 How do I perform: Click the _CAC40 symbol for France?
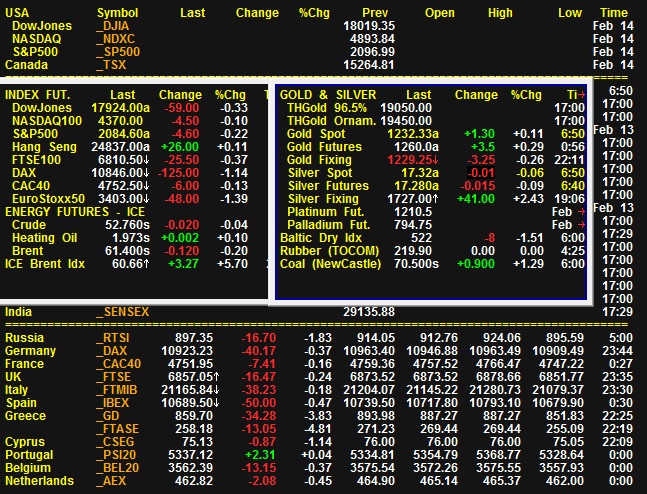point(118,364)
